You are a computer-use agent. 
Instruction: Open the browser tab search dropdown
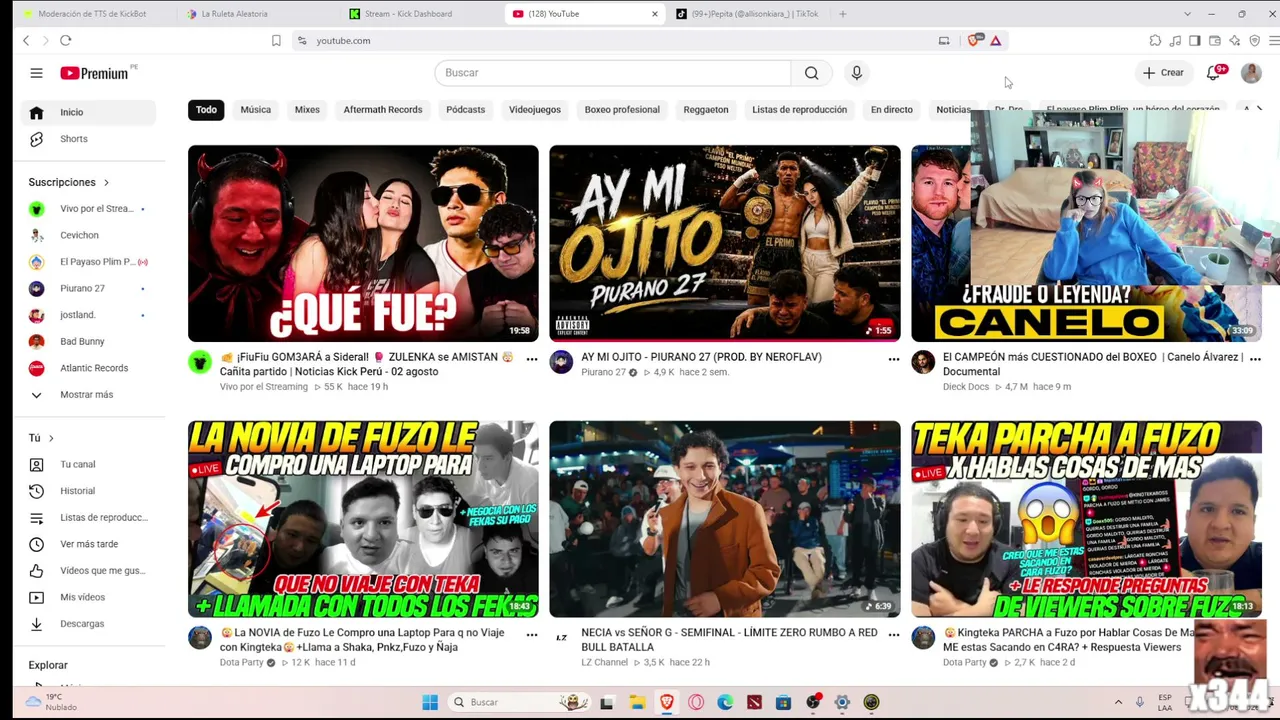[1187, 14]
